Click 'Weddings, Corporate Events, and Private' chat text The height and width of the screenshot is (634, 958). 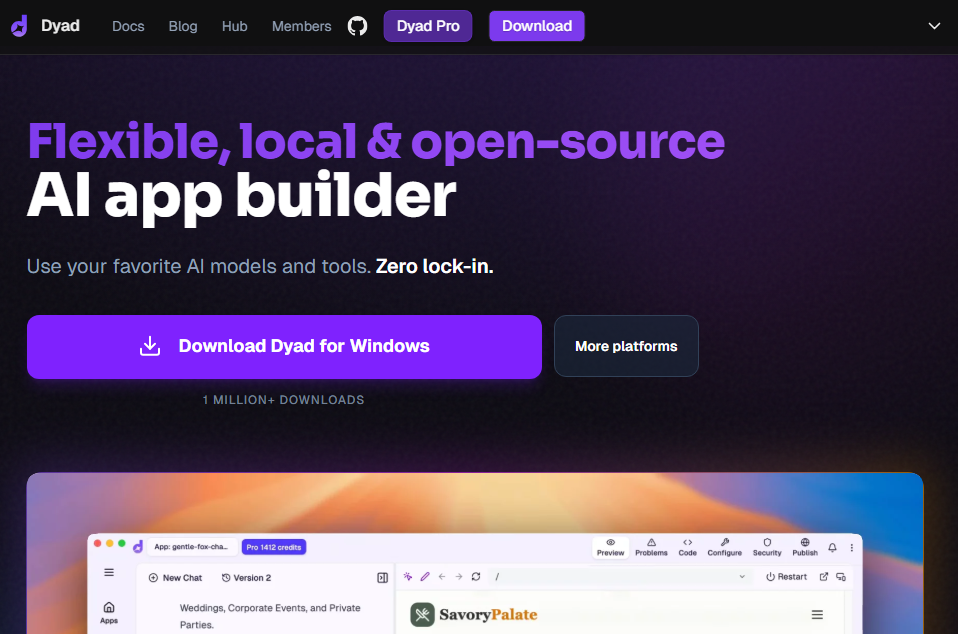tap(269, 608)
